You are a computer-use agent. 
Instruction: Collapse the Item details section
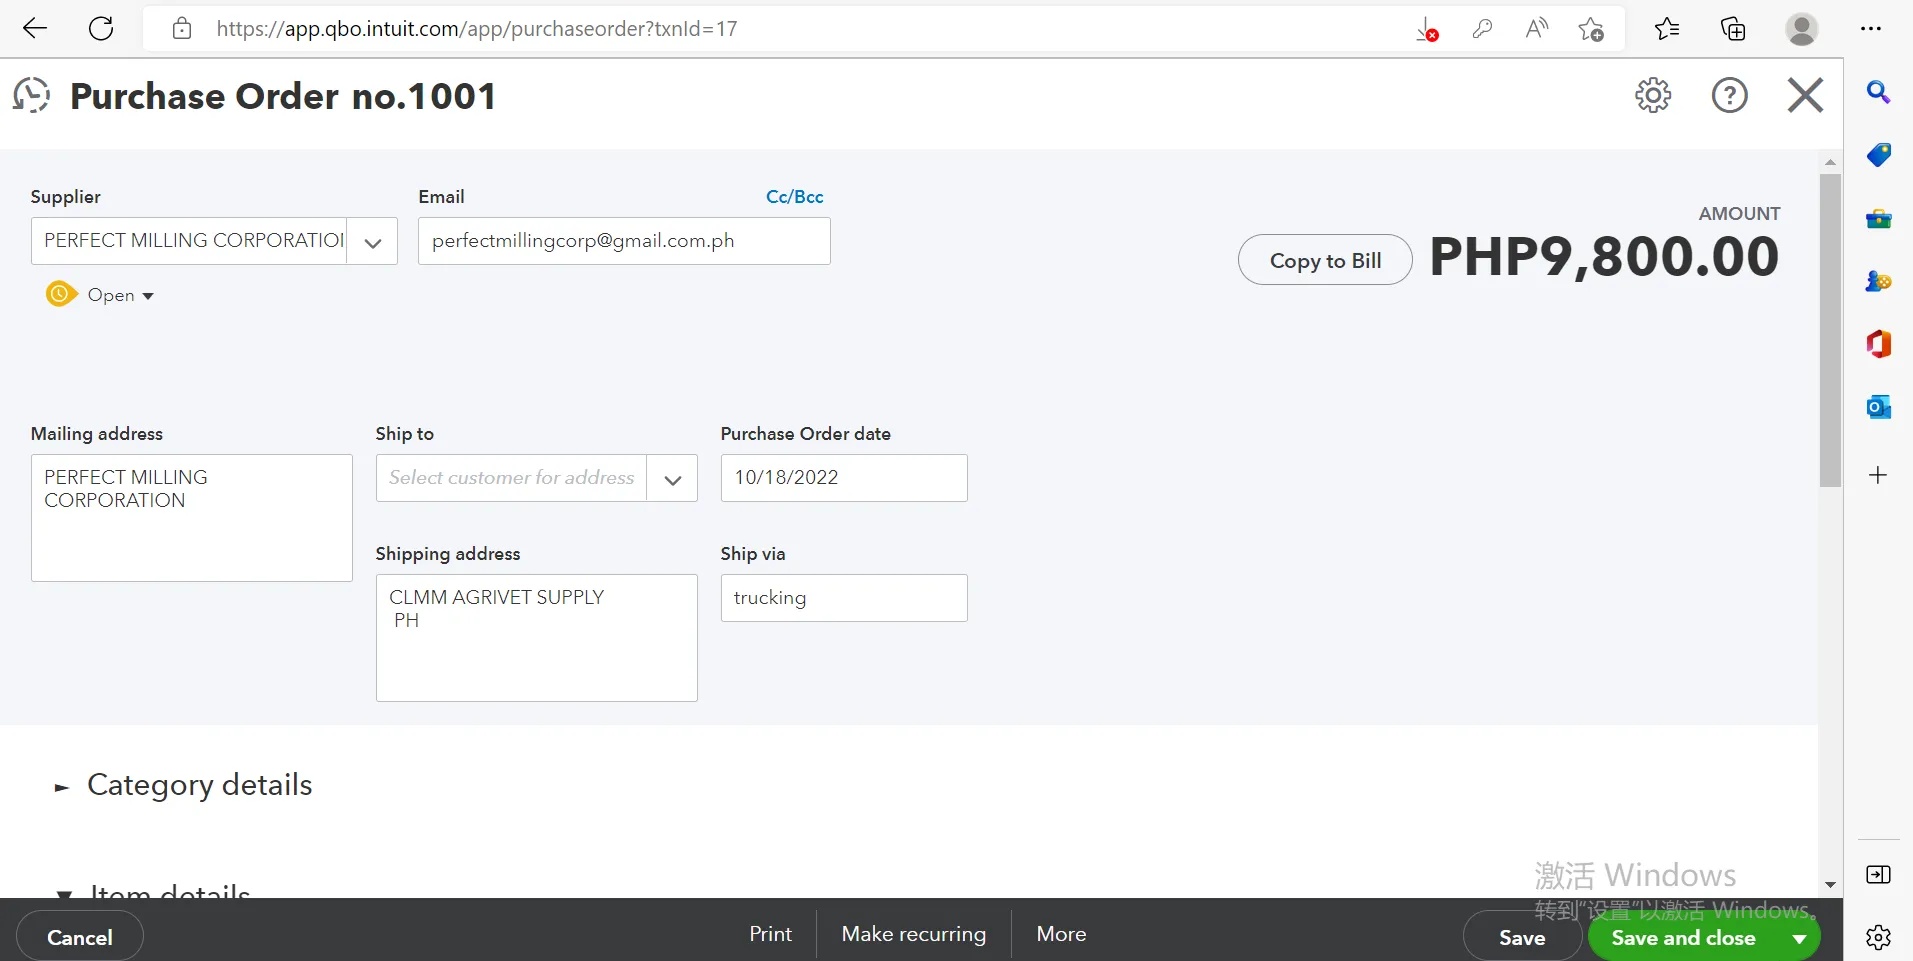[x=64, y=893]
